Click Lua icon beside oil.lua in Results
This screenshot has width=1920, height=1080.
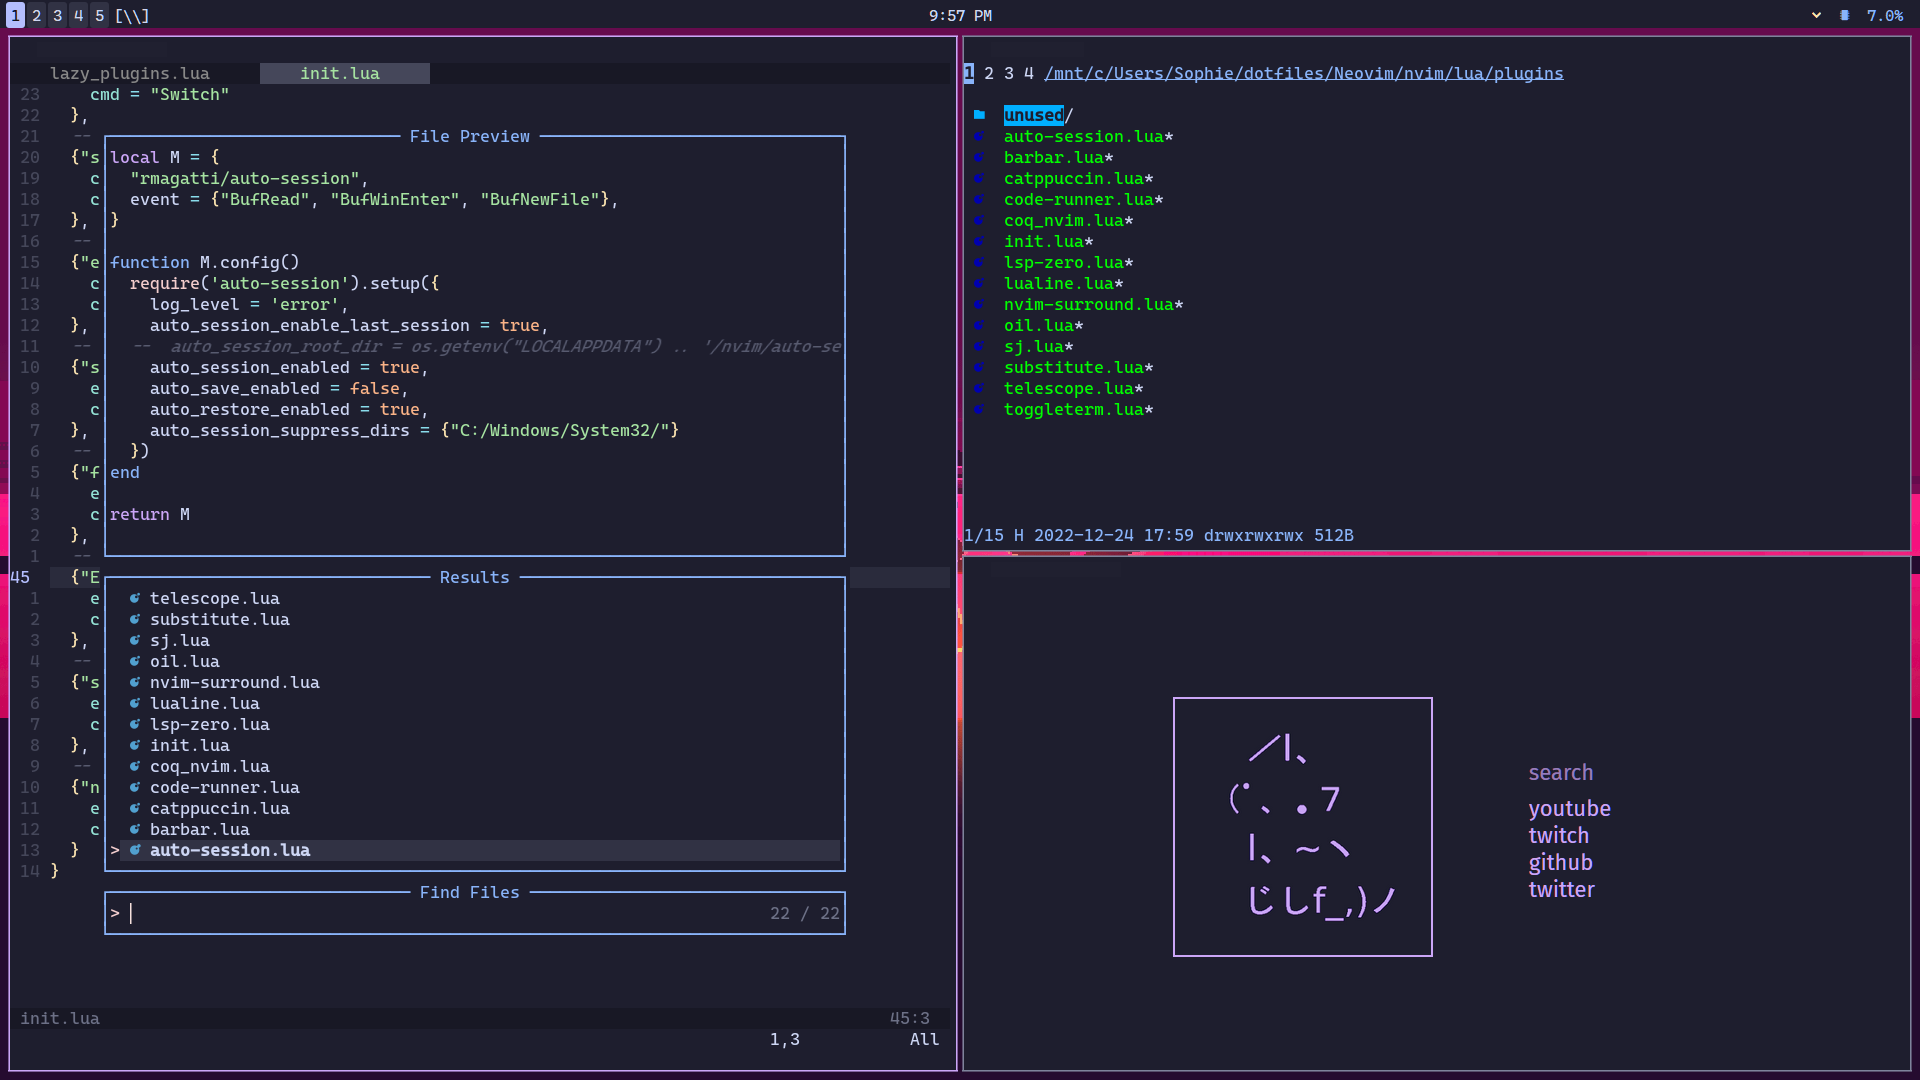(135, 661)
